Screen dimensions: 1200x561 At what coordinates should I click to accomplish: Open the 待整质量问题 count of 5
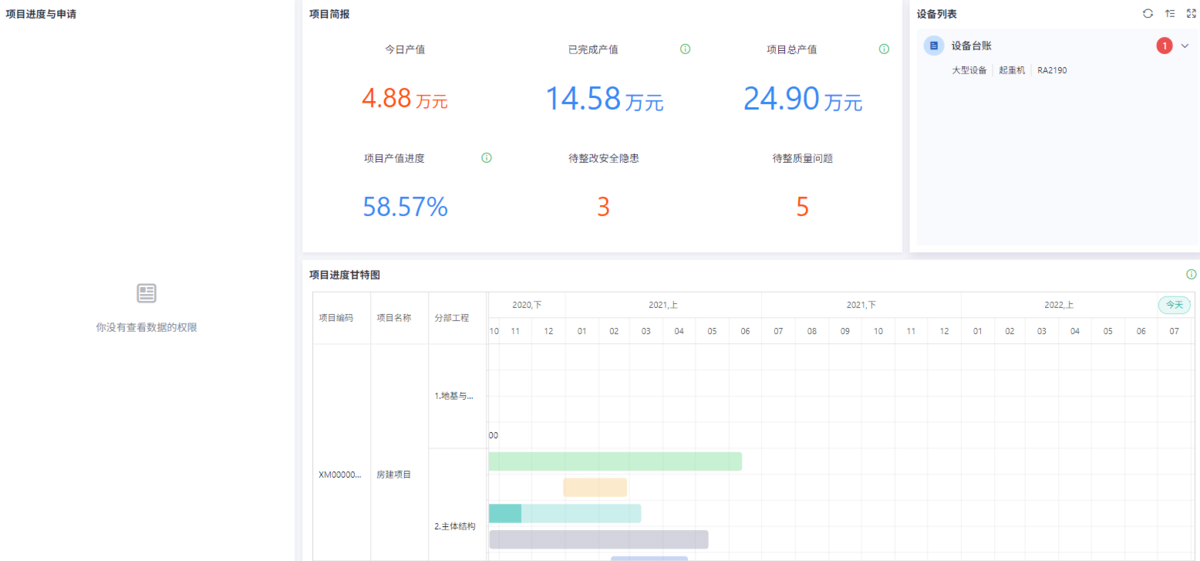[x=802, y=207]
